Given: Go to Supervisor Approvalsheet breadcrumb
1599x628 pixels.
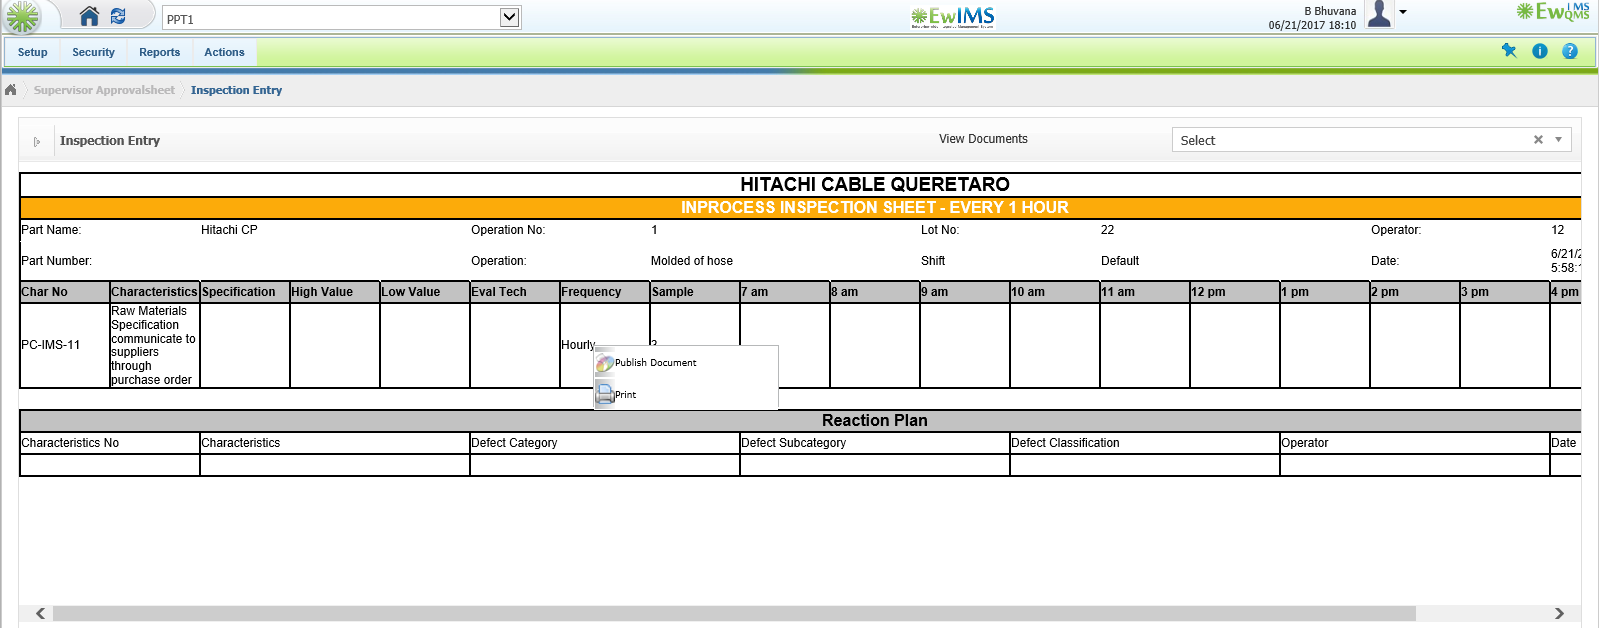Looking at the screenshot, I should pyautogui.click(x=104, y=90).
